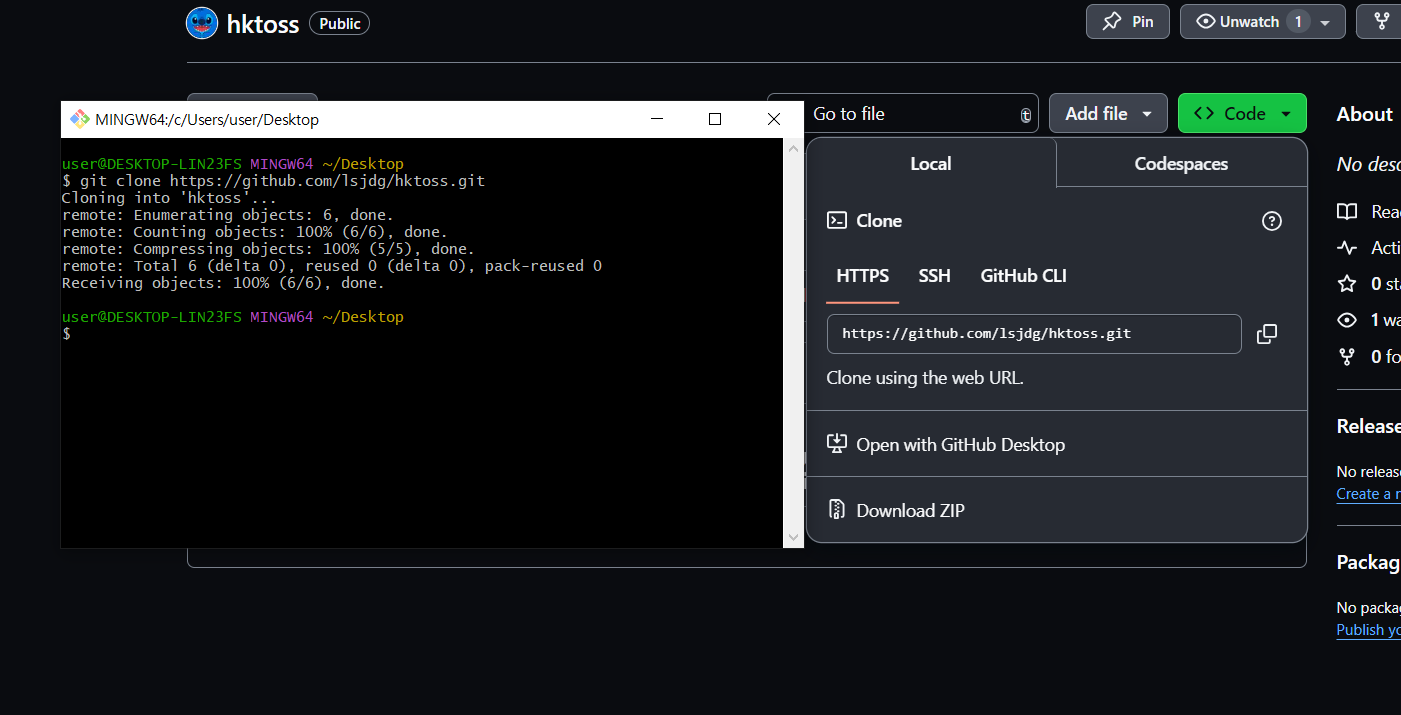The height and width of the screenshot is (715, 1401).
Task: Click the forks icon in the sidebar
Action: click(1347, 356)
